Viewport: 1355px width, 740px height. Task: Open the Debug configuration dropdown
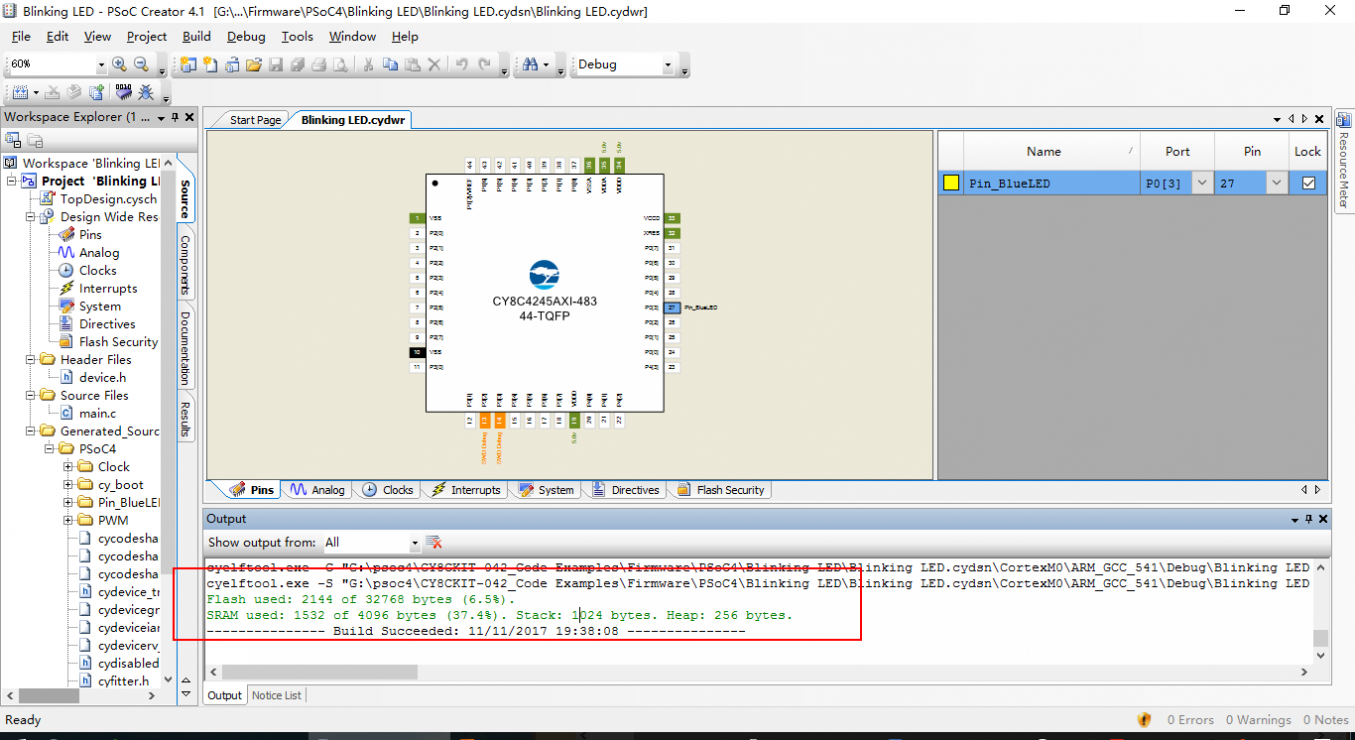[x=668, y=65]
